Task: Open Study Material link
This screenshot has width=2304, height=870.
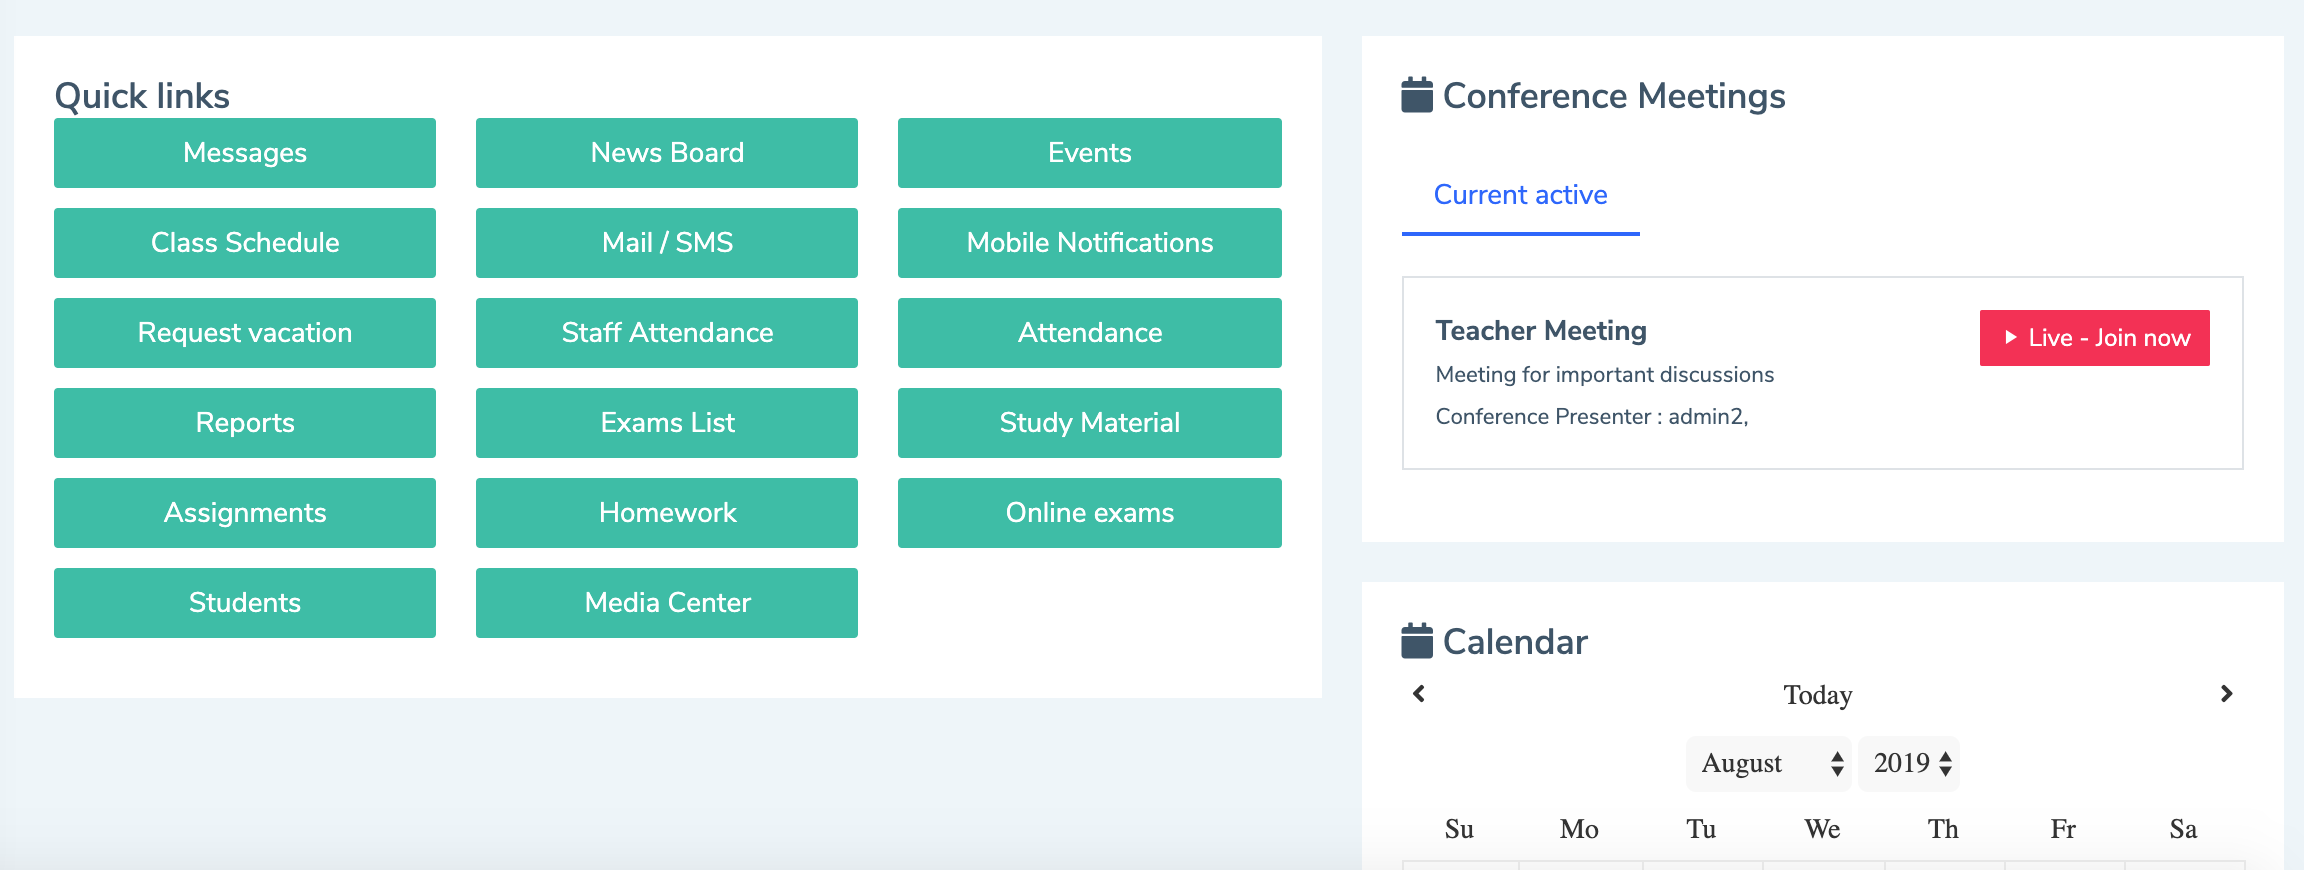Action: [1089, 423]
